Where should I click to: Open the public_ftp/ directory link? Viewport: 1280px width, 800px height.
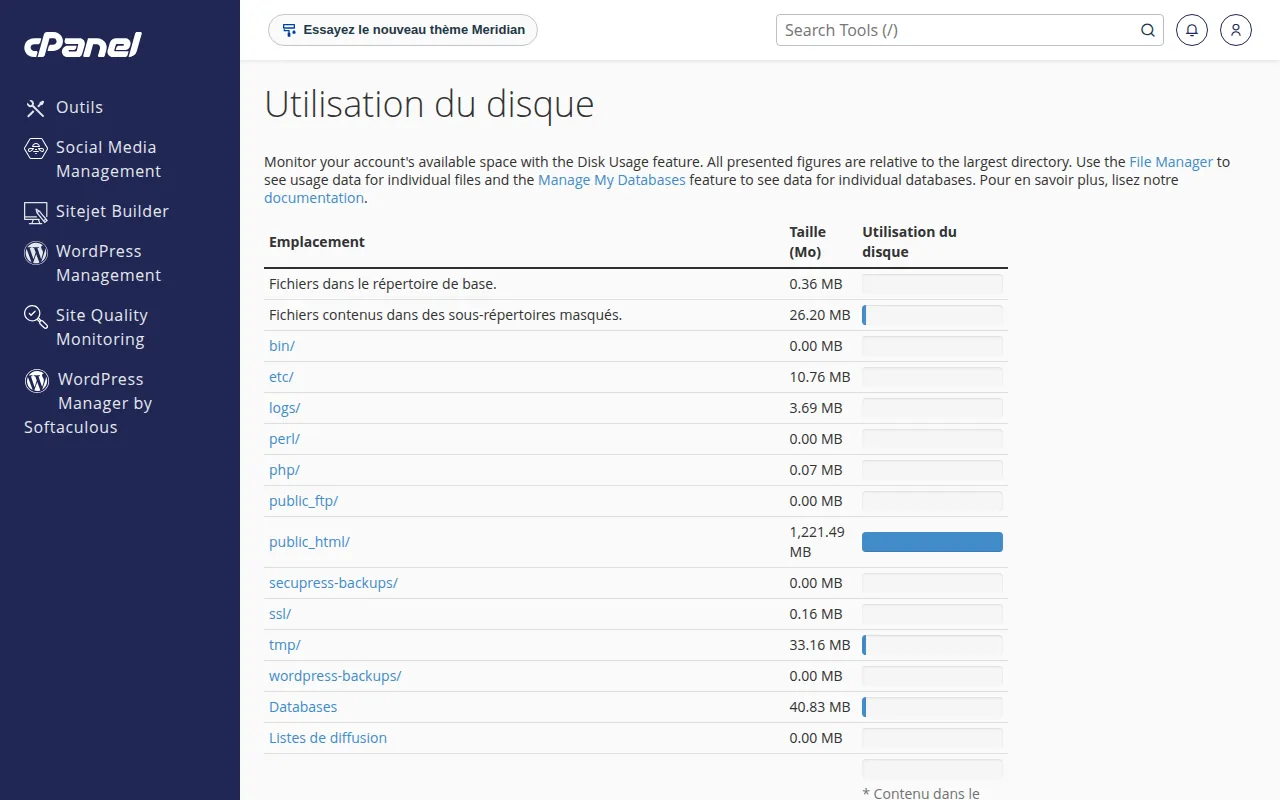pyautogui.click(x=304, y=501)
